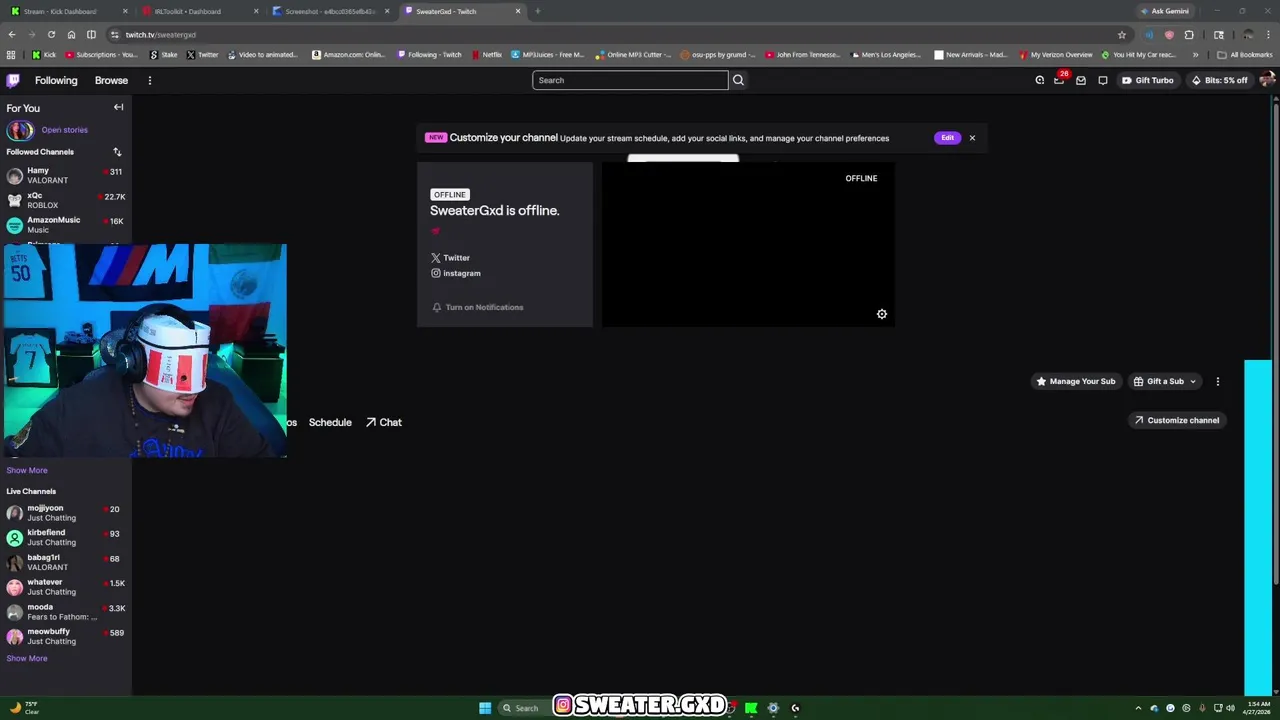Open the channel Schedule tab
This screenshot has height=720, width=1280.
pos(330,422)
